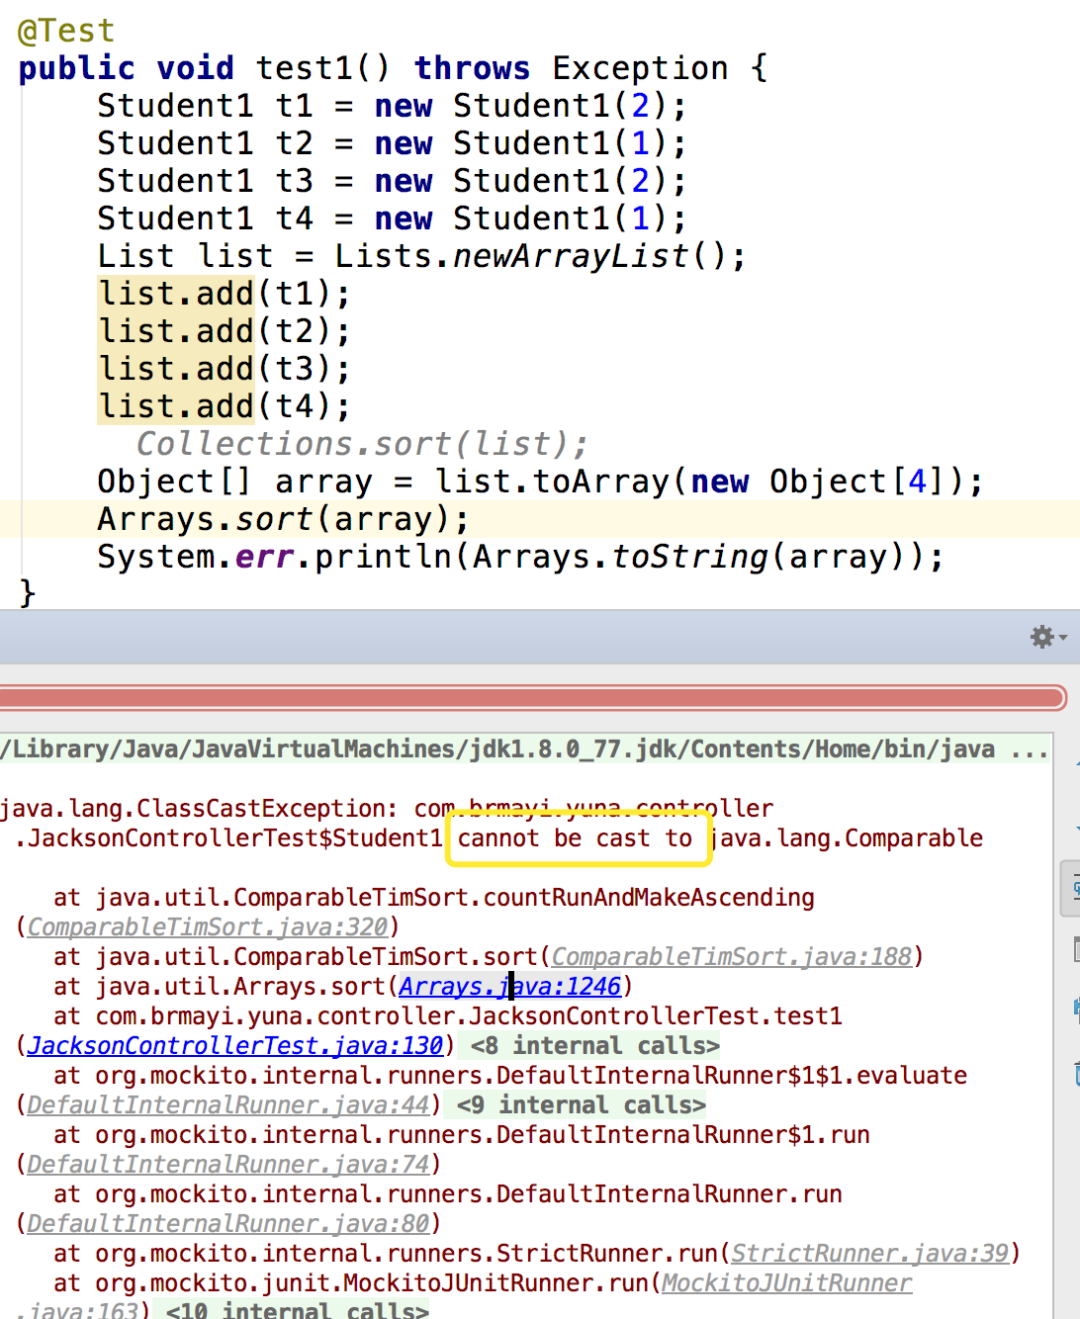Click the JacksonControllerTest.test1 stack frame text
The height and width of the screenshot is (1319, 1080).
(448, 1016)
